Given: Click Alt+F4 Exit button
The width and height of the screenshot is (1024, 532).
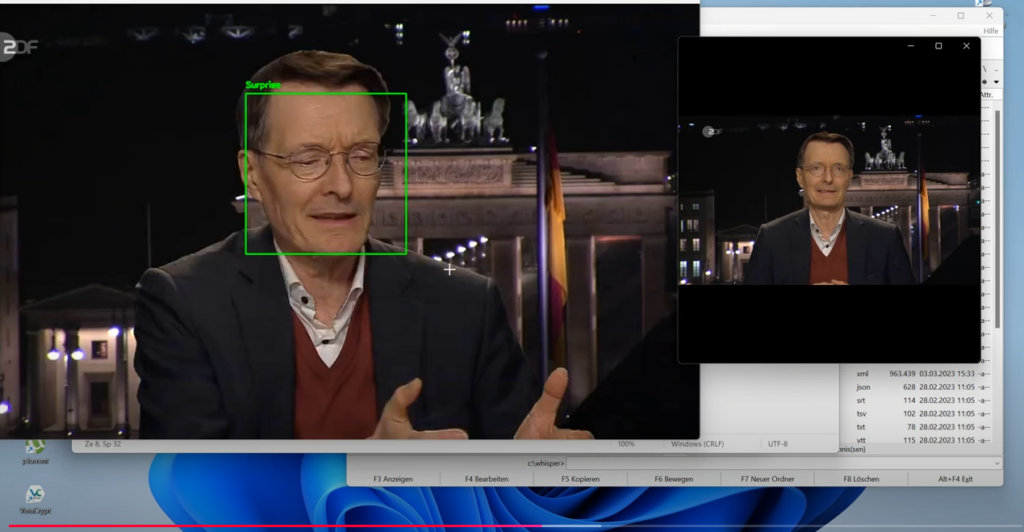Looking at the screenshot, I should (x=955, y=479).
